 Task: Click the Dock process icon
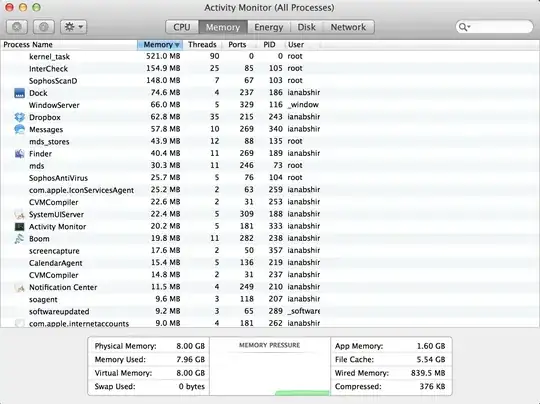coord(19,93)
